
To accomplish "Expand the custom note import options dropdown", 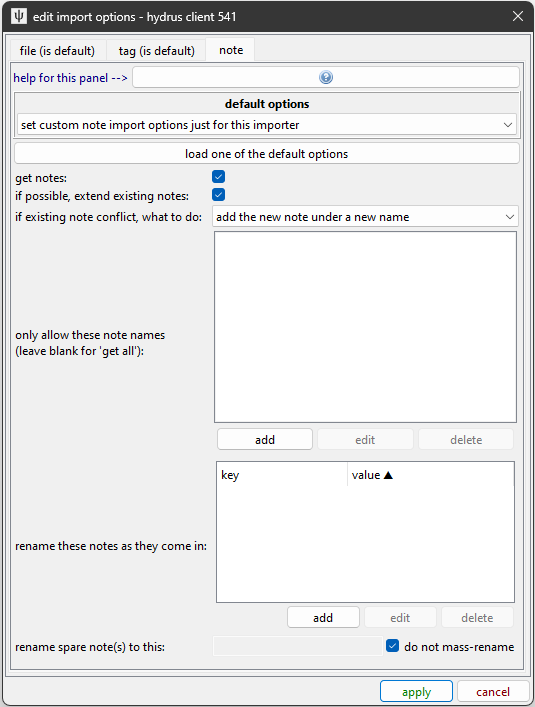I will tap(267, 125).
